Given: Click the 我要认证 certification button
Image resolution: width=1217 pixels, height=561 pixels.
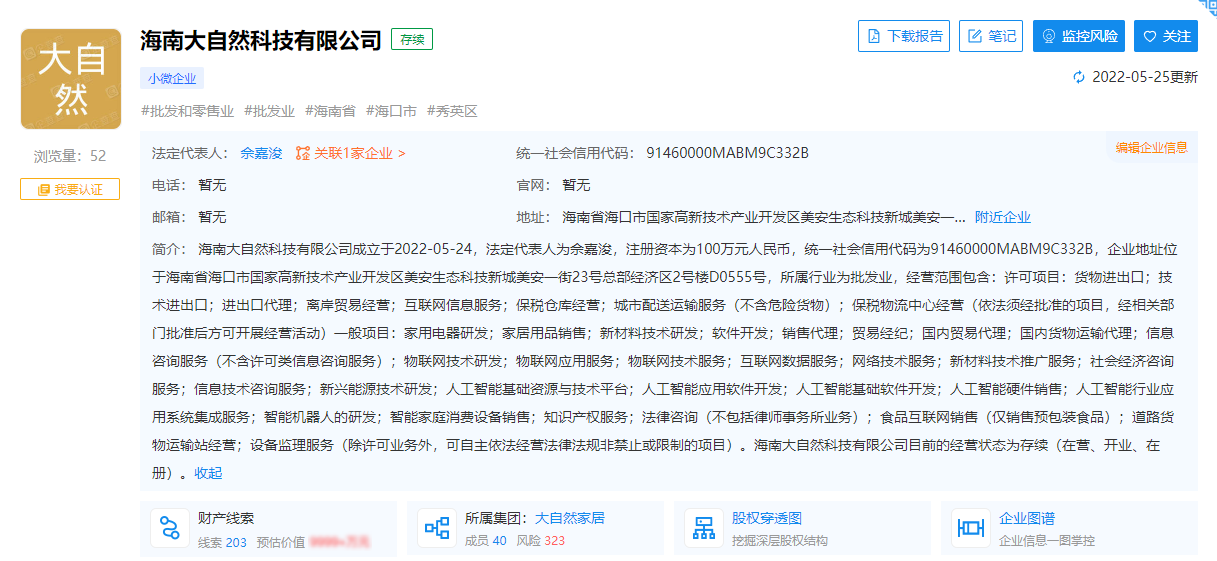Looking at the screenshot, I should 70,189.
